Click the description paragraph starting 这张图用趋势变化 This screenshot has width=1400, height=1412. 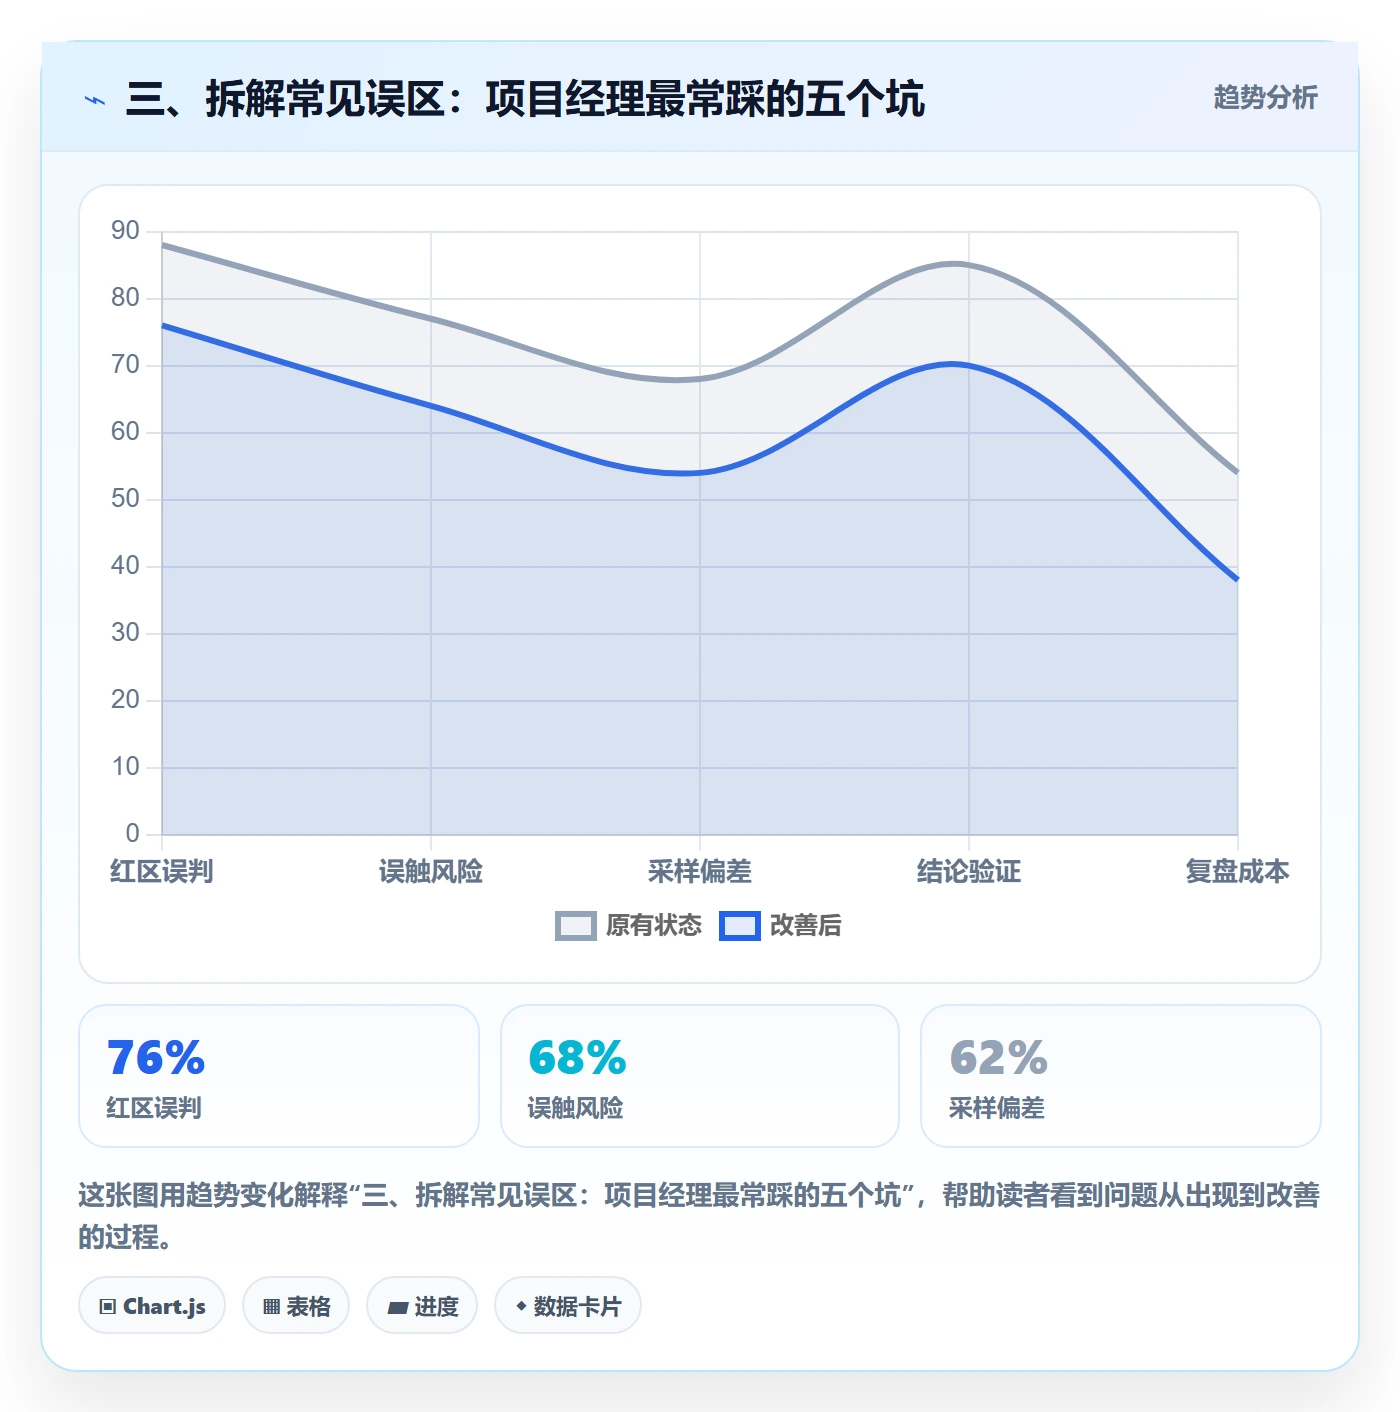699,1216
